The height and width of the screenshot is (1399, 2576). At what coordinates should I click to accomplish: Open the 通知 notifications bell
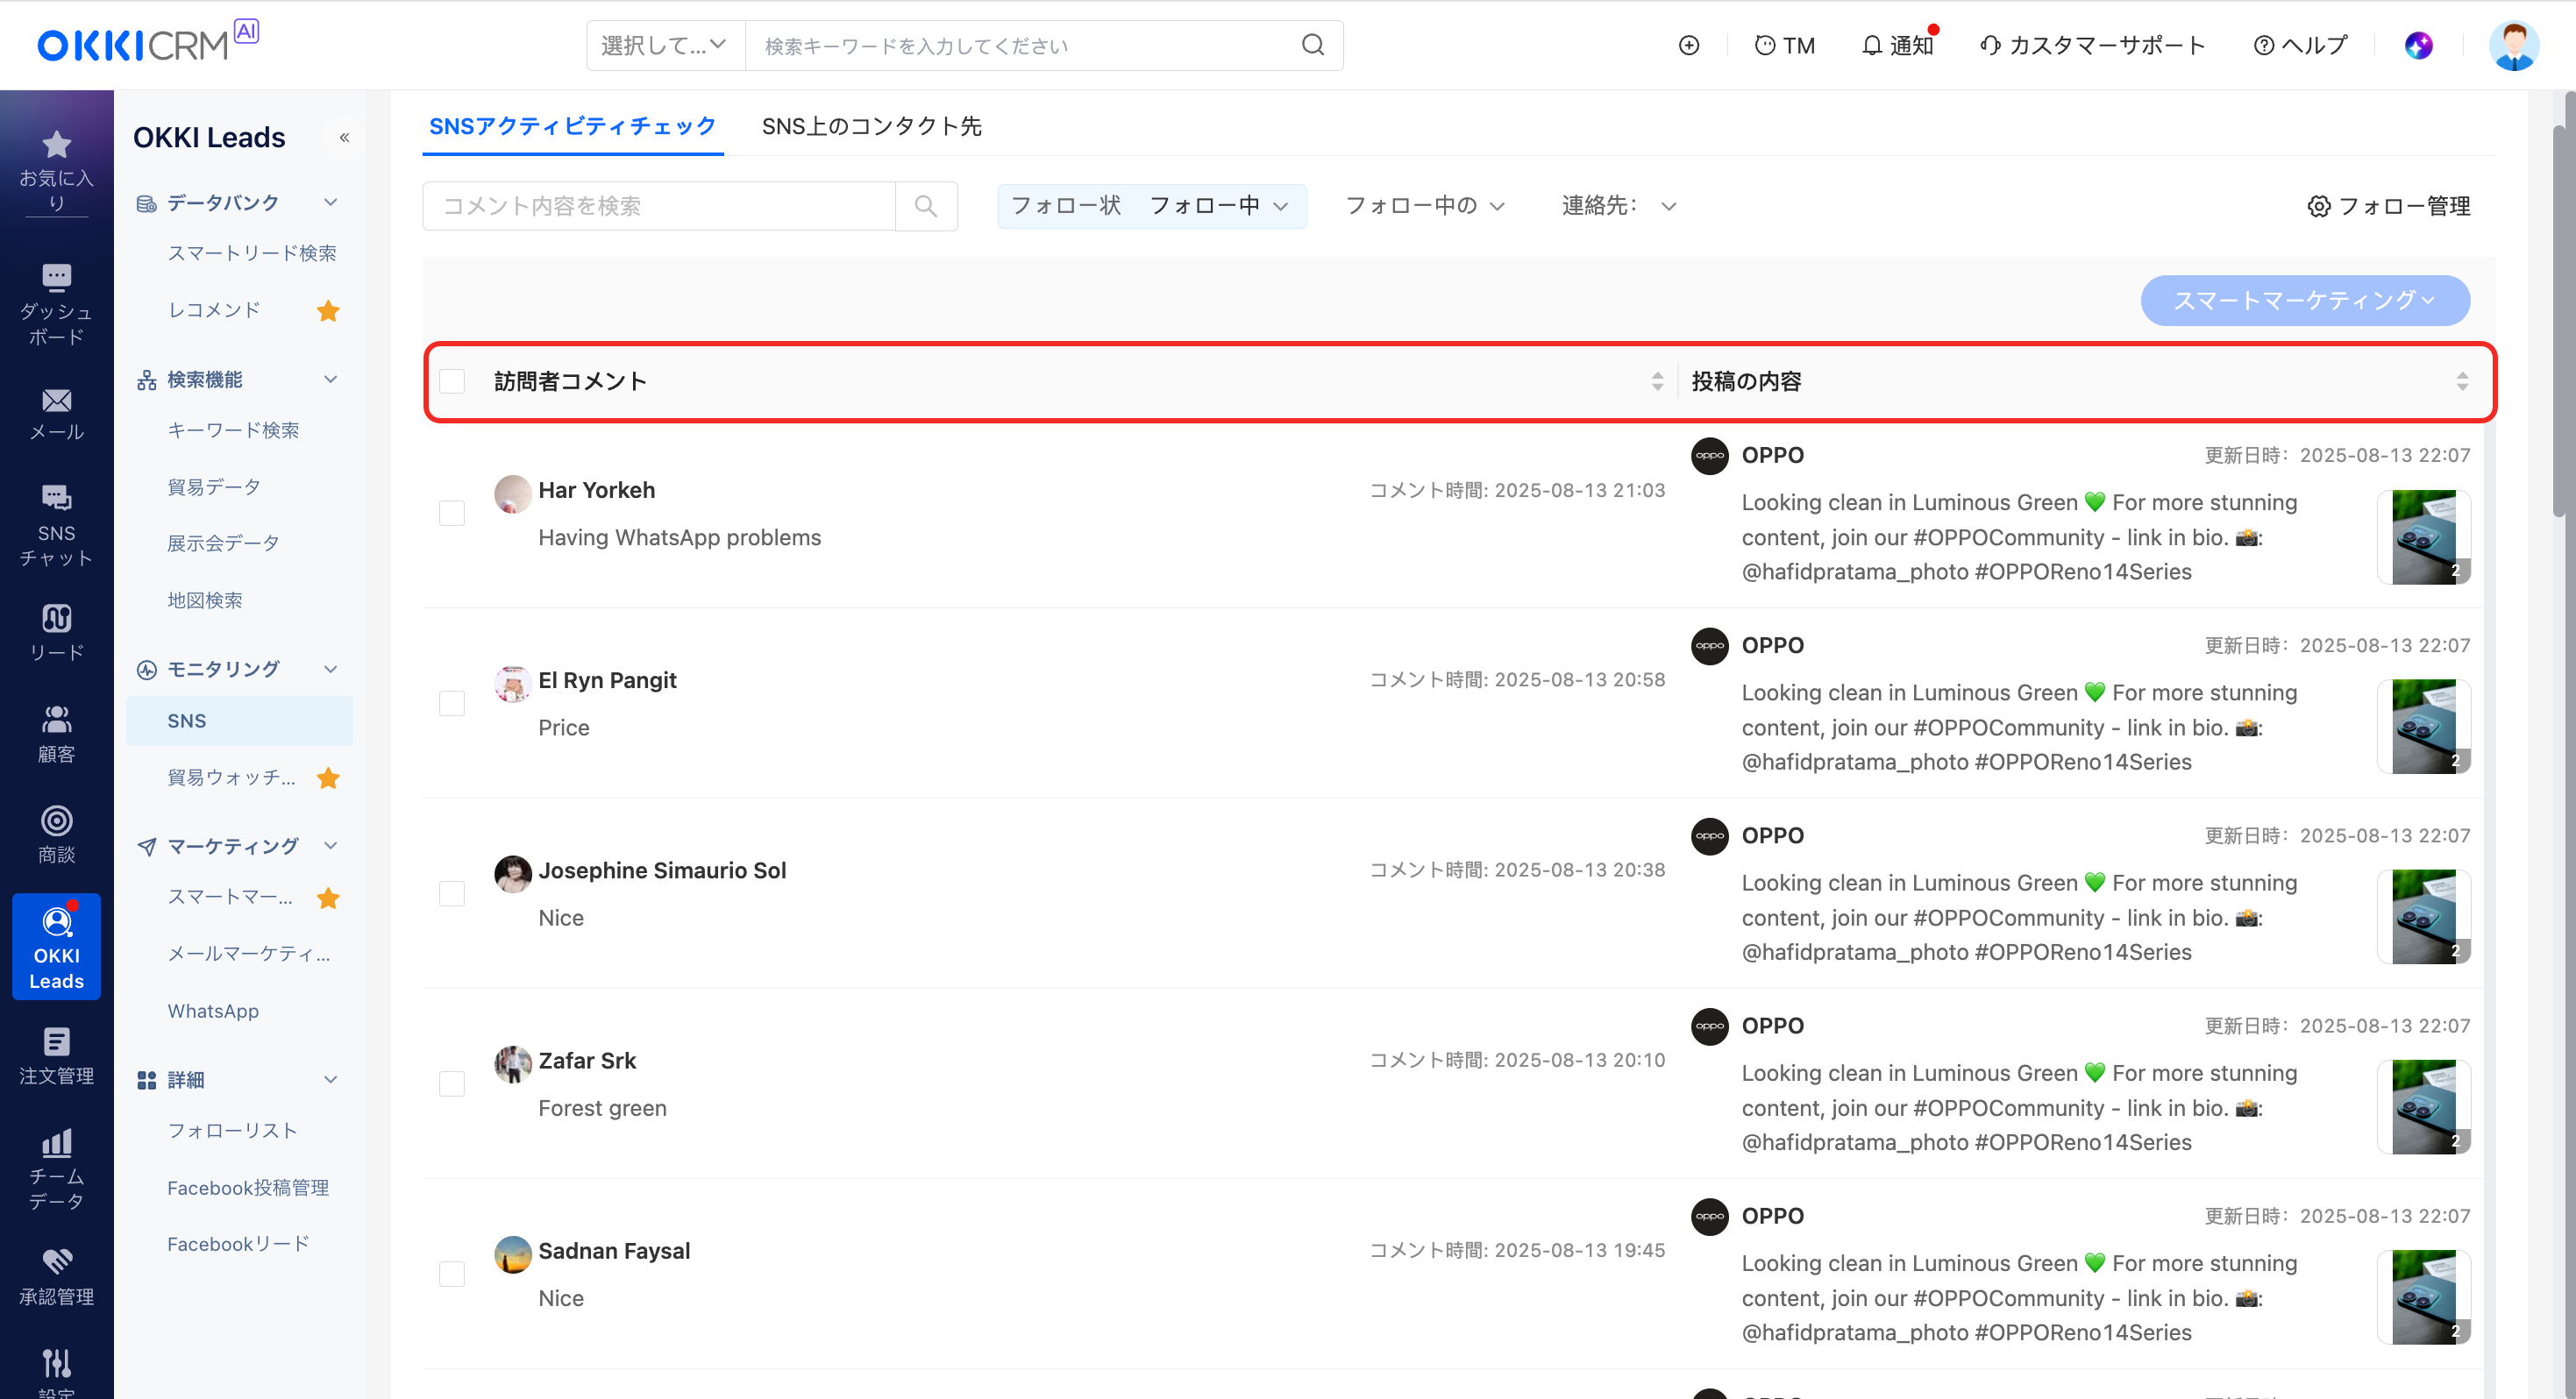(1898, 45)
